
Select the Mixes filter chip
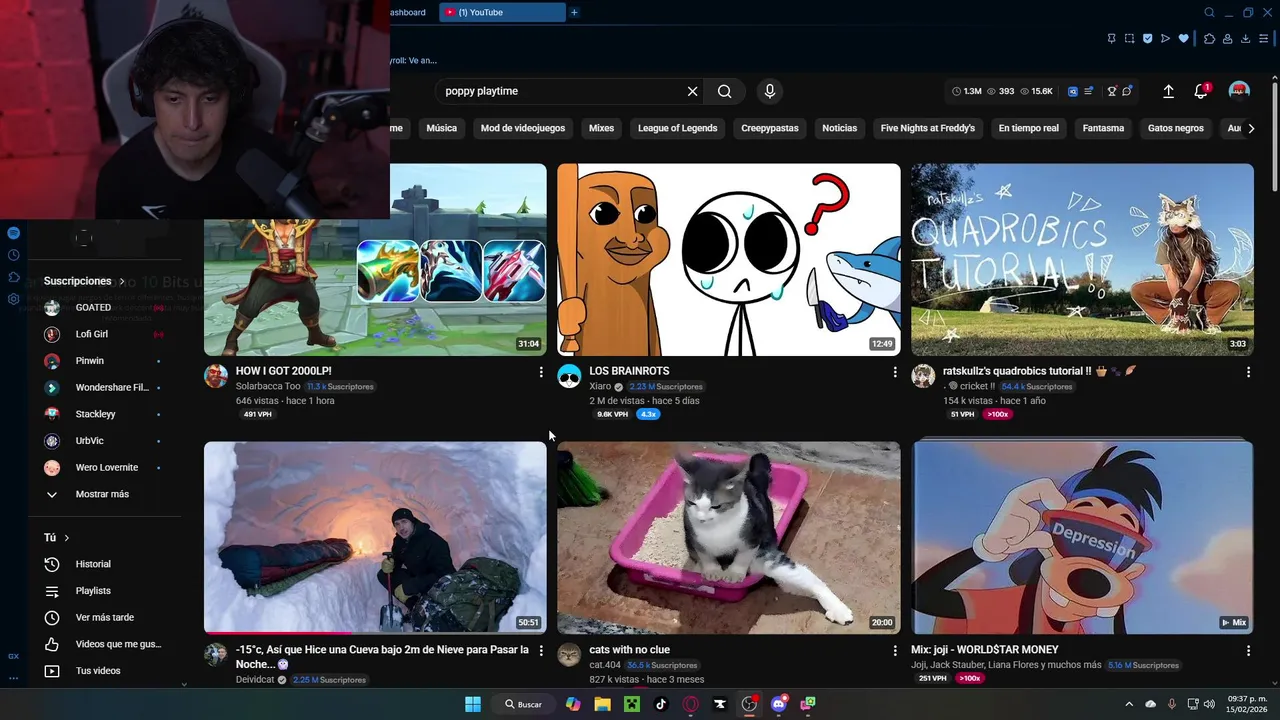[x=601, y=128]
